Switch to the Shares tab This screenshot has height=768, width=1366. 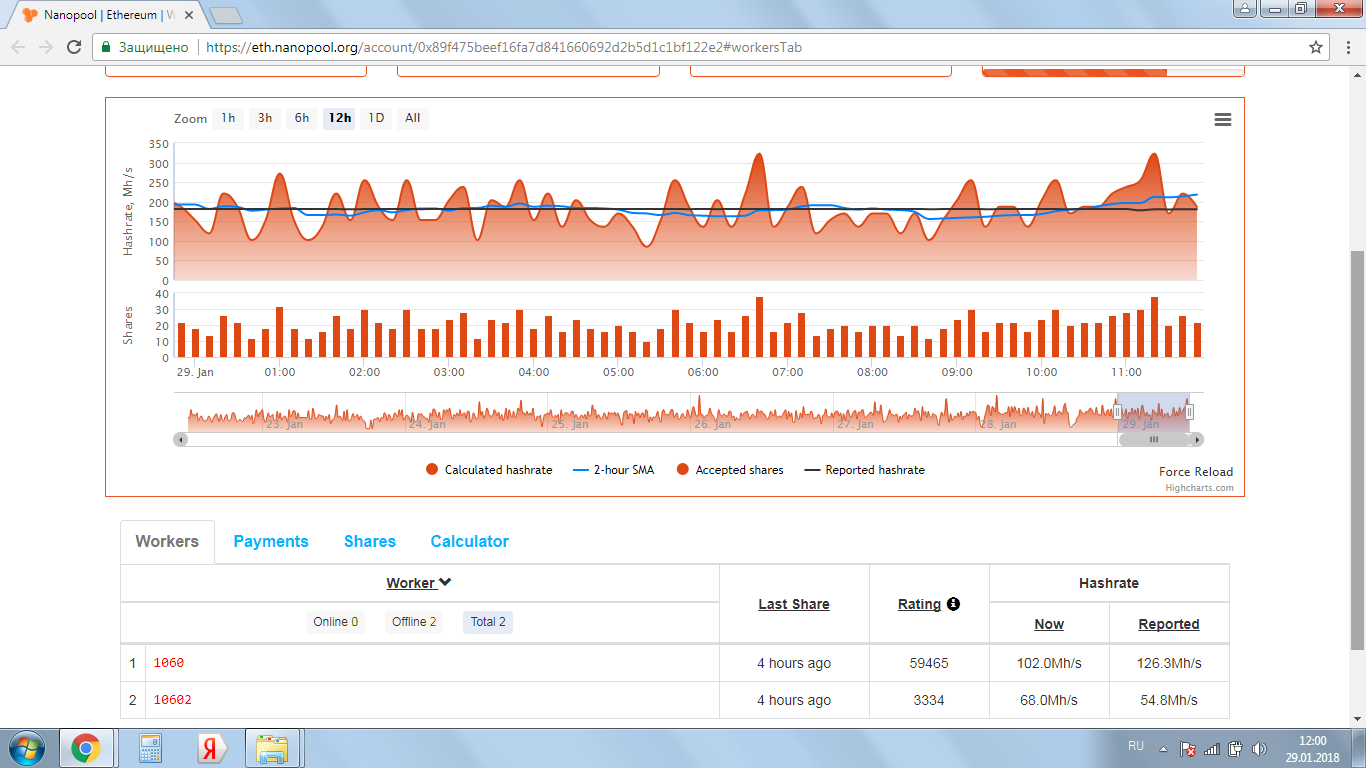(370, 541)
